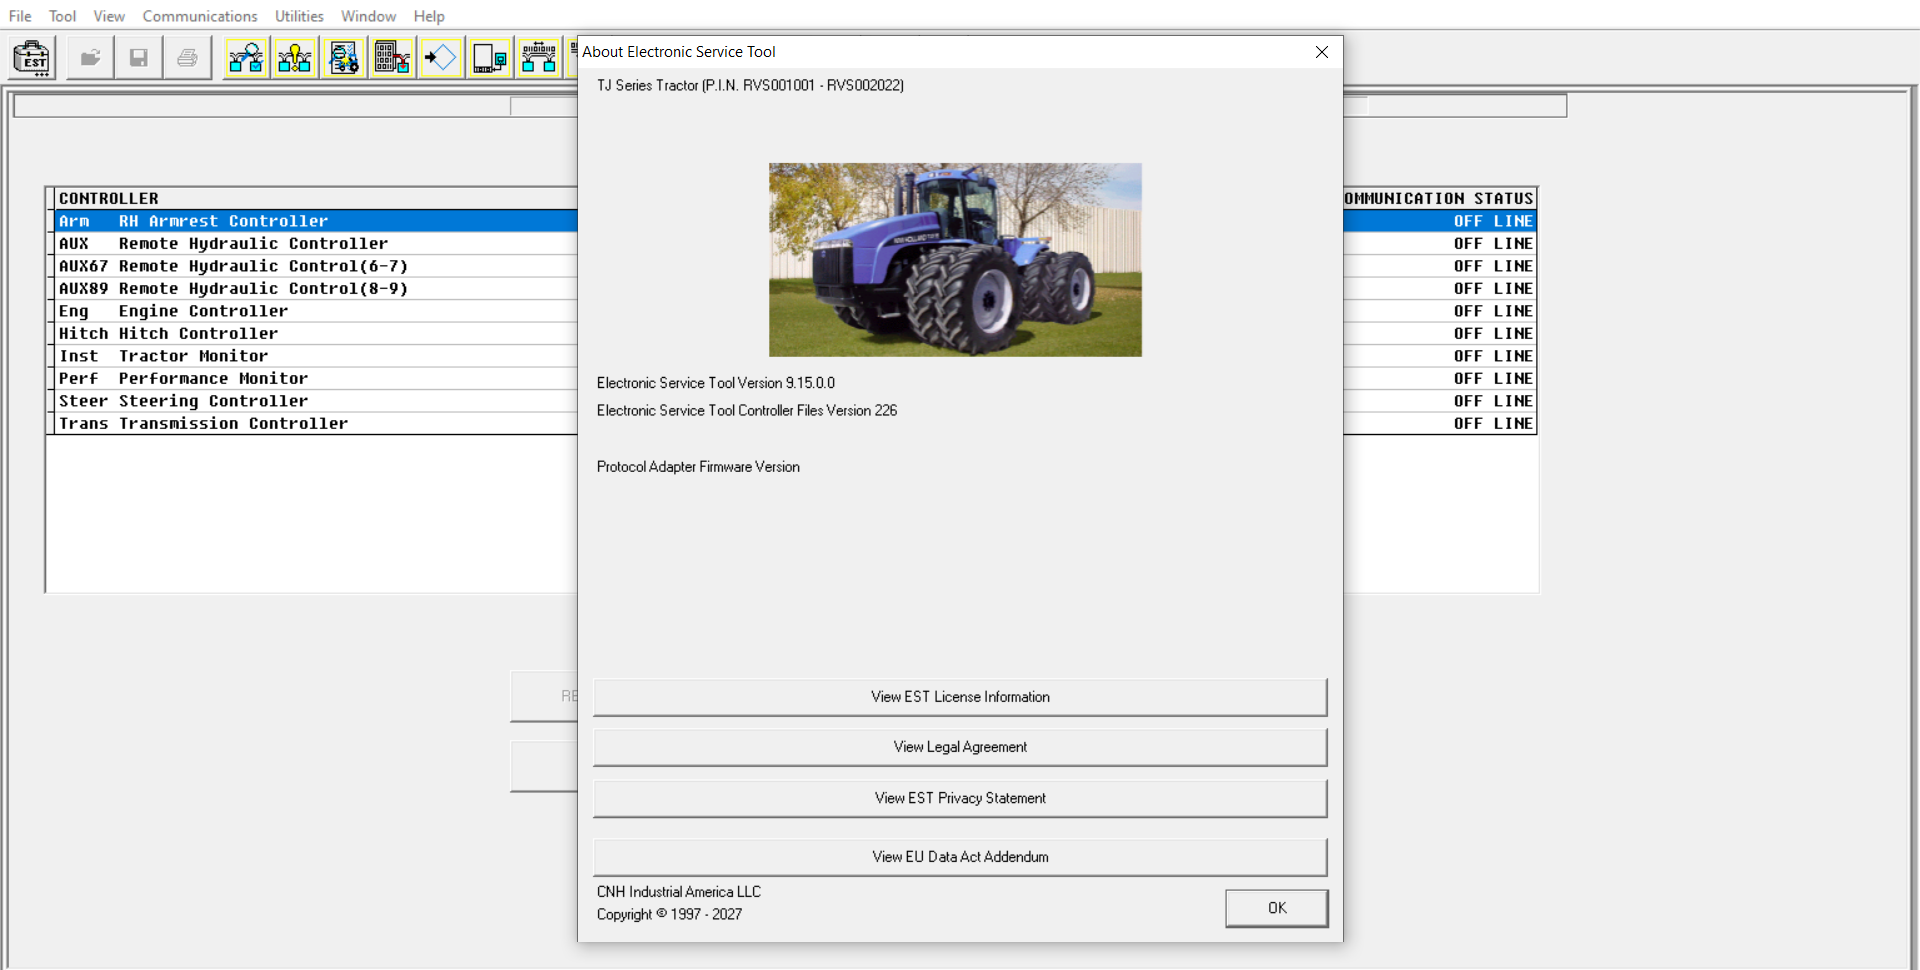This screenshot has height=970, width=1920.
Task: Select the AUX89 Remote Hydraulic Control(8-9) row
Action: (316, 289)
